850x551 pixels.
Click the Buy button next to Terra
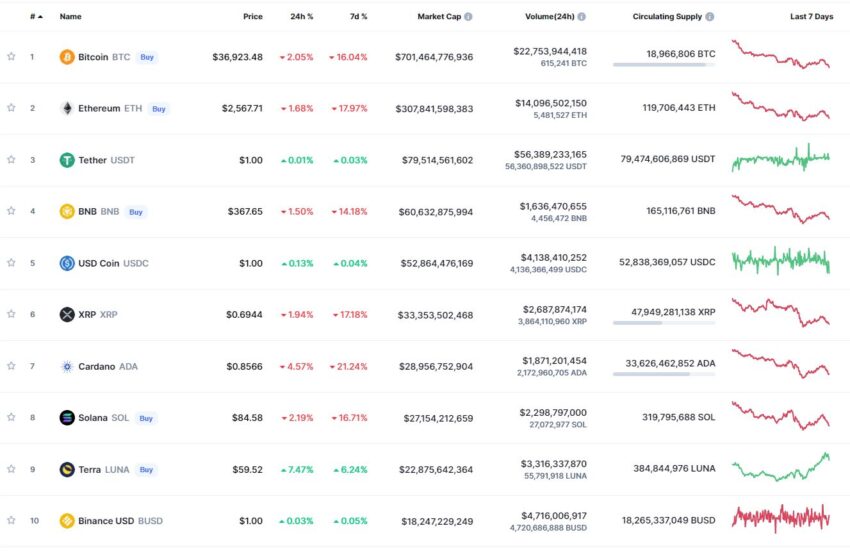coord(146,470)
